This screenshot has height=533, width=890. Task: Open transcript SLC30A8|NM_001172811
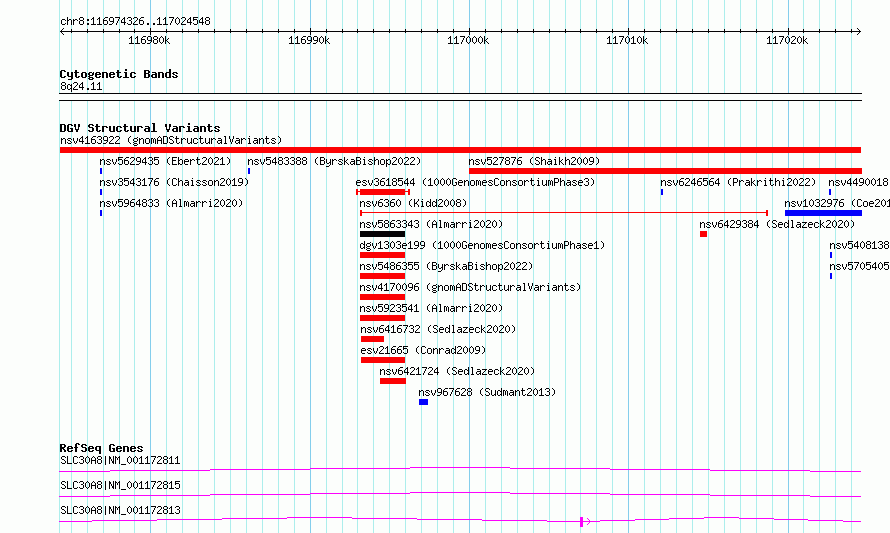coord(120,460)
